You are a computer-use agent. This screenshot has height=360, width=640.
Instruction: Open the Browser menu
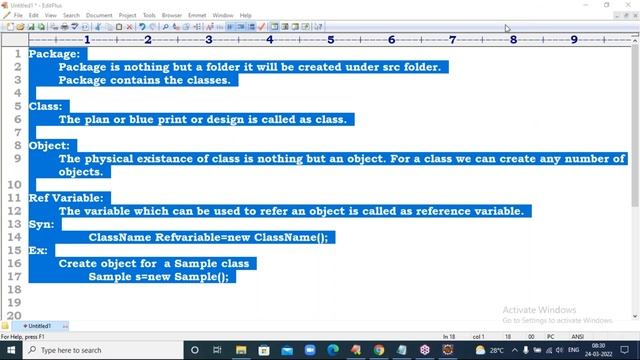(171, 15)
